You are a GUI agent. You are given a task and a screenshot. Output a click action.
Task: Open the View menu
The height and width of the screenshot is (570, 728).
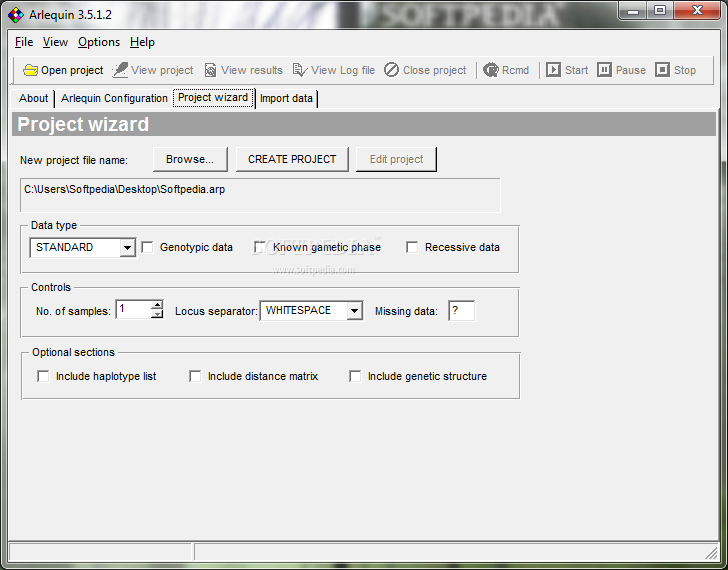[x=55, y=42]
